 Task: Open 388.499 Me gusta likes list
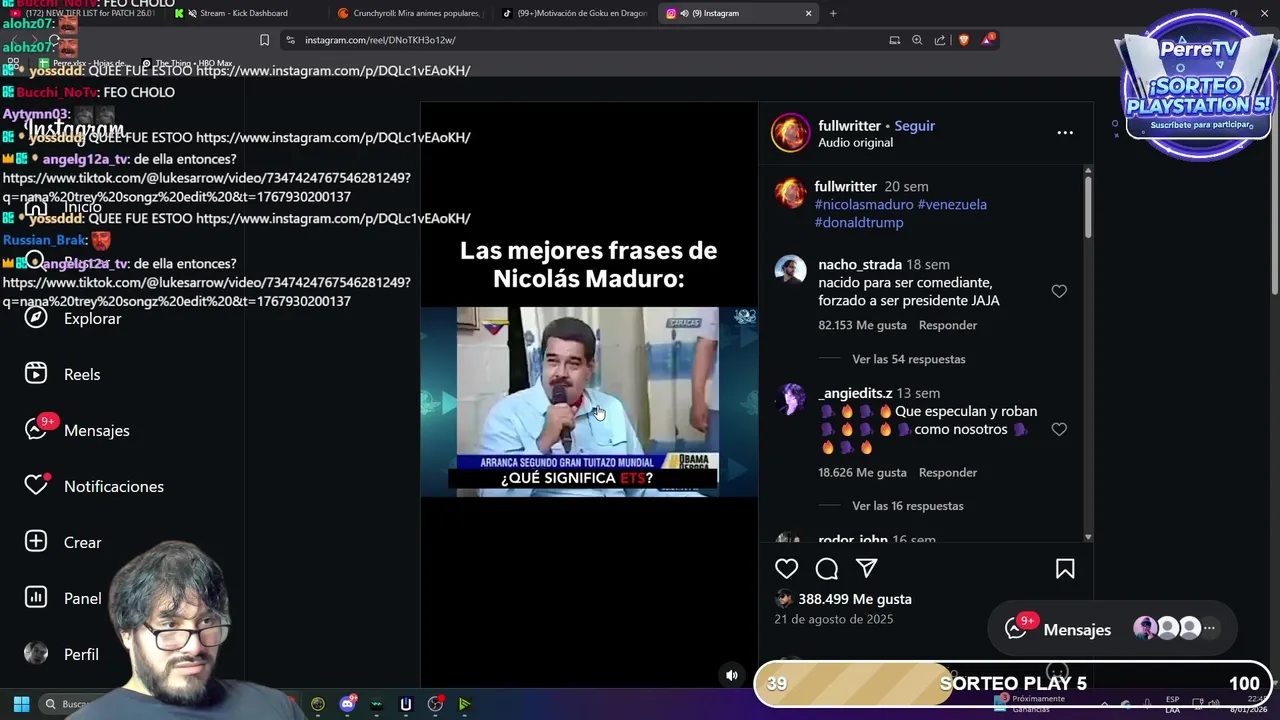click(x=855, y=599)
